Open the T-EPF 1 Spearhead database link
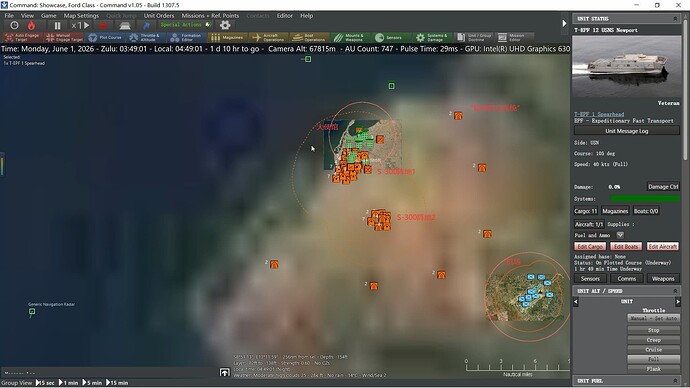 coord(599,114)
